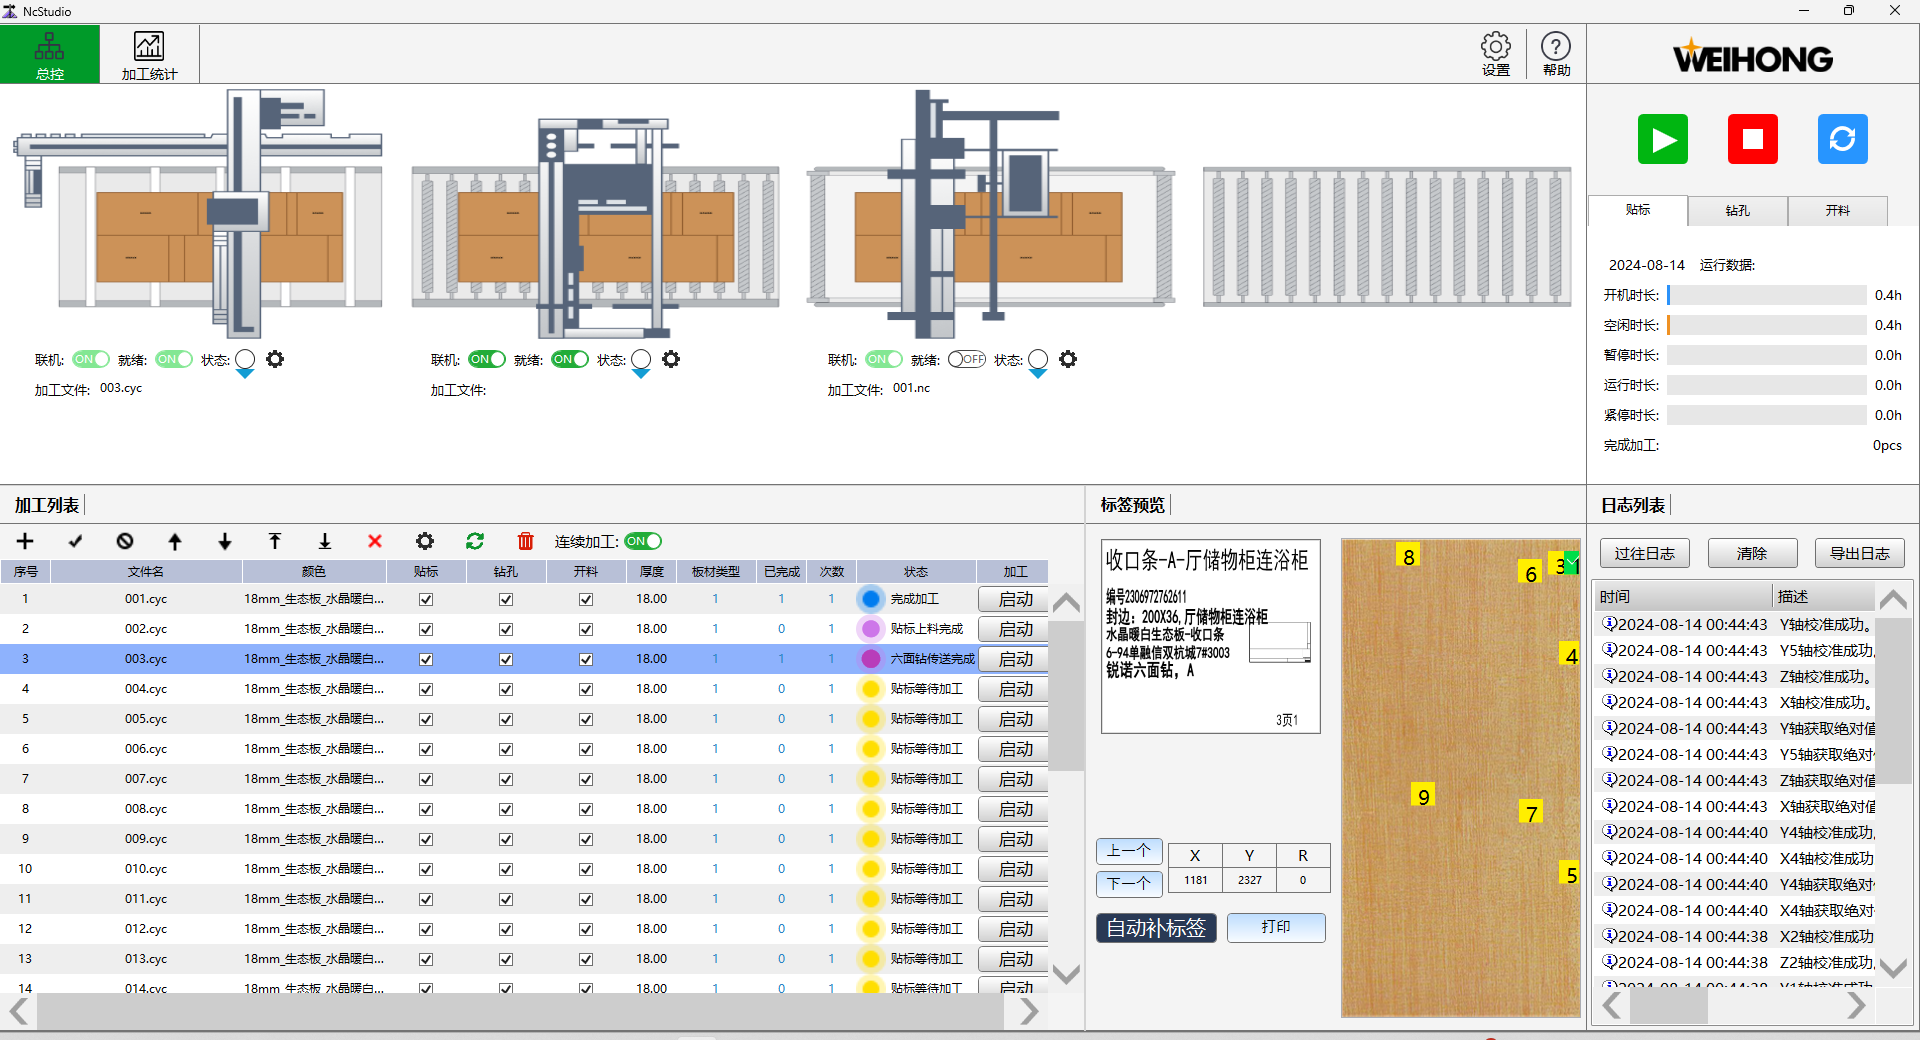Open the 帮助 help icon
The height and width of the screenshot is (1040, 1920).
(x=1556, y=54)
